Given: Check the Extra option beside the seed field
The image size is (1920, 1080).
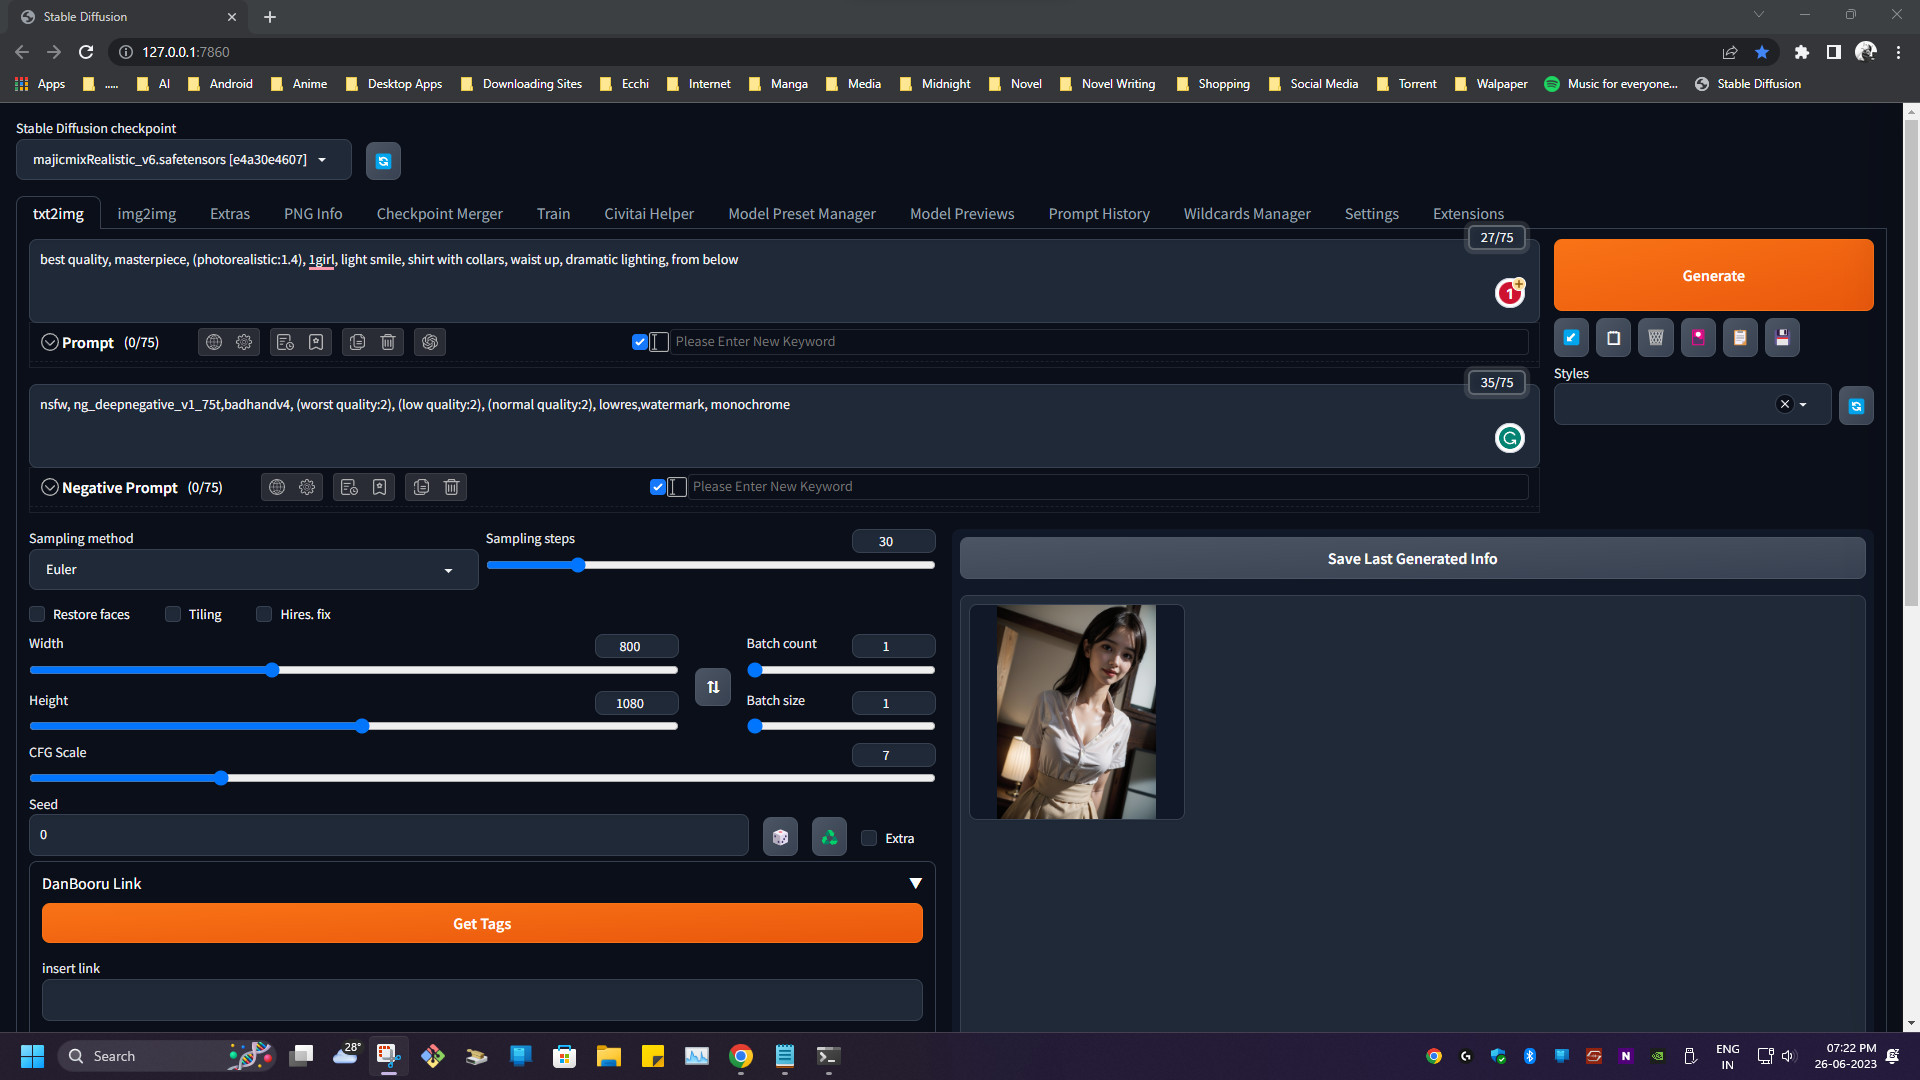Looking at the screenshot, I should click(x=869, y=837).
